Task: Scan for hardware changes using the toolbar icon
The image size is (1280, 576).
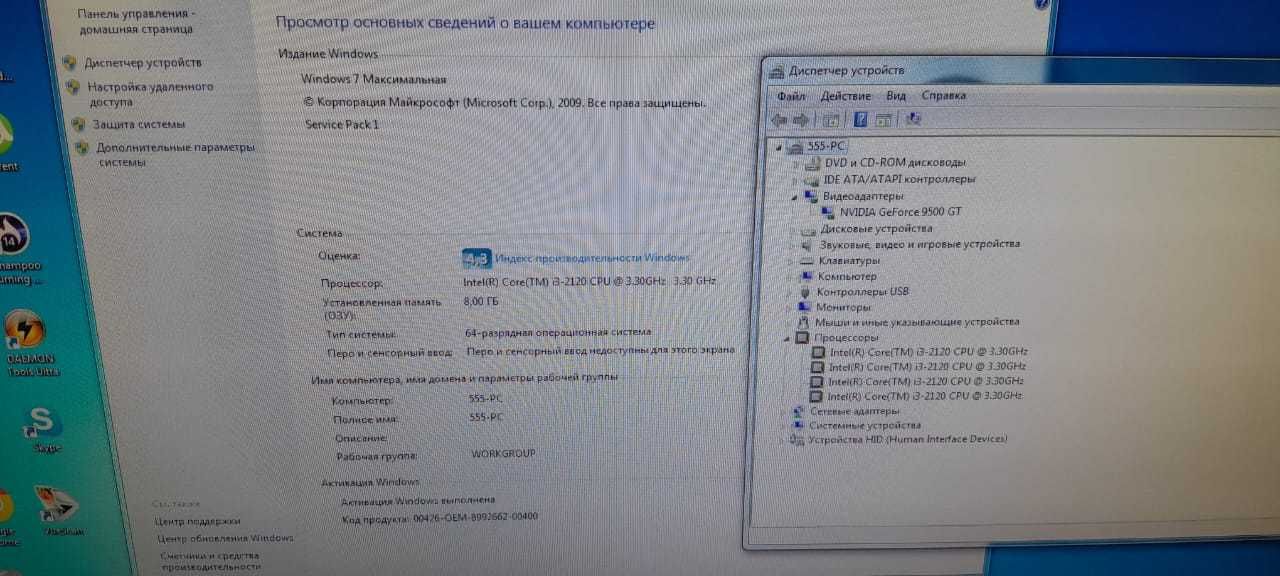Action: coord(913,119)
